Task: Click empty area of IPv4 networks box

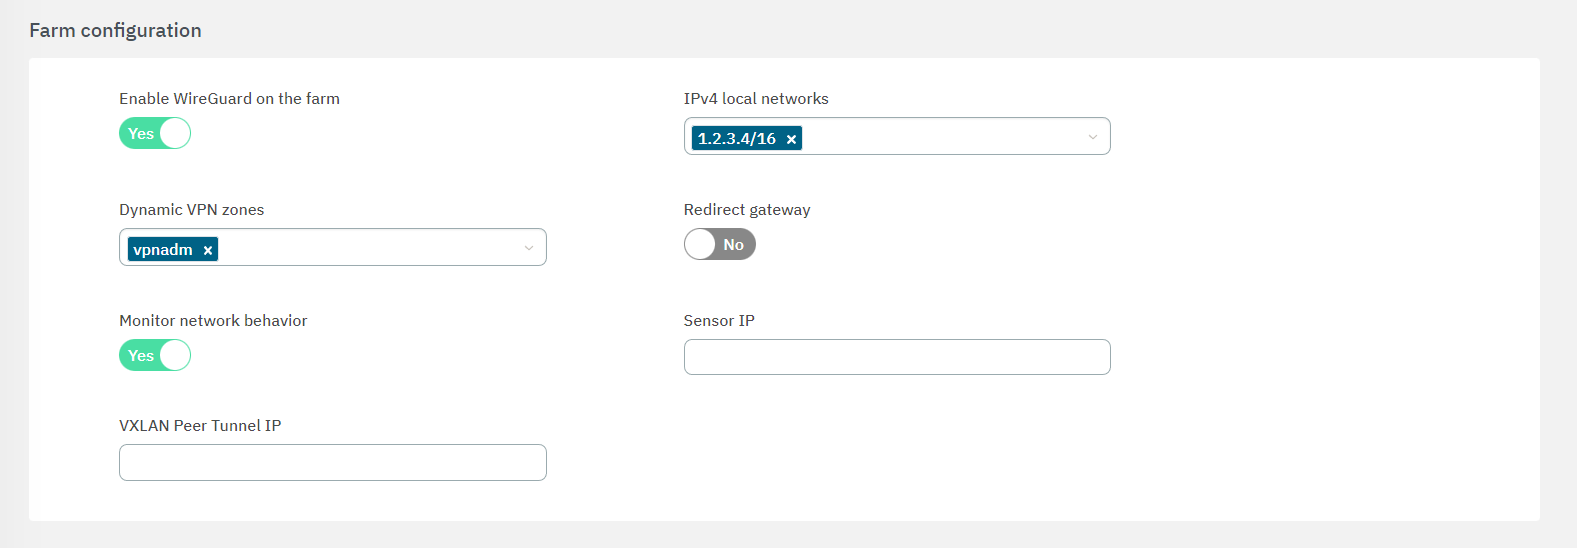Action: point(940,137)
